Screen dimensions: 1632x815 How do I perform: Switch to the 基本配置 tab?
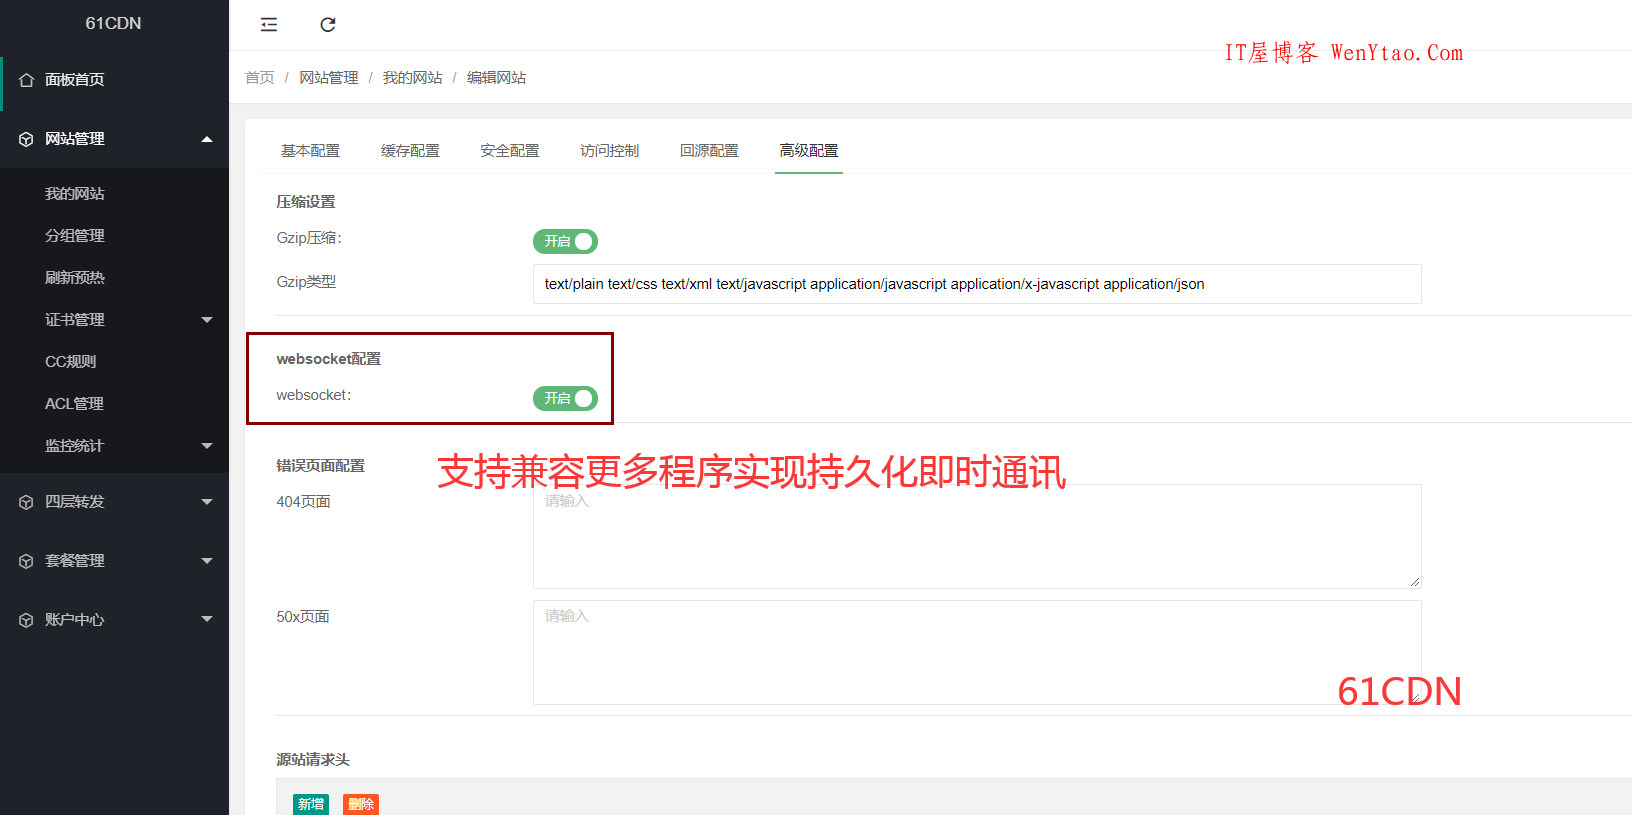[310, 151]
